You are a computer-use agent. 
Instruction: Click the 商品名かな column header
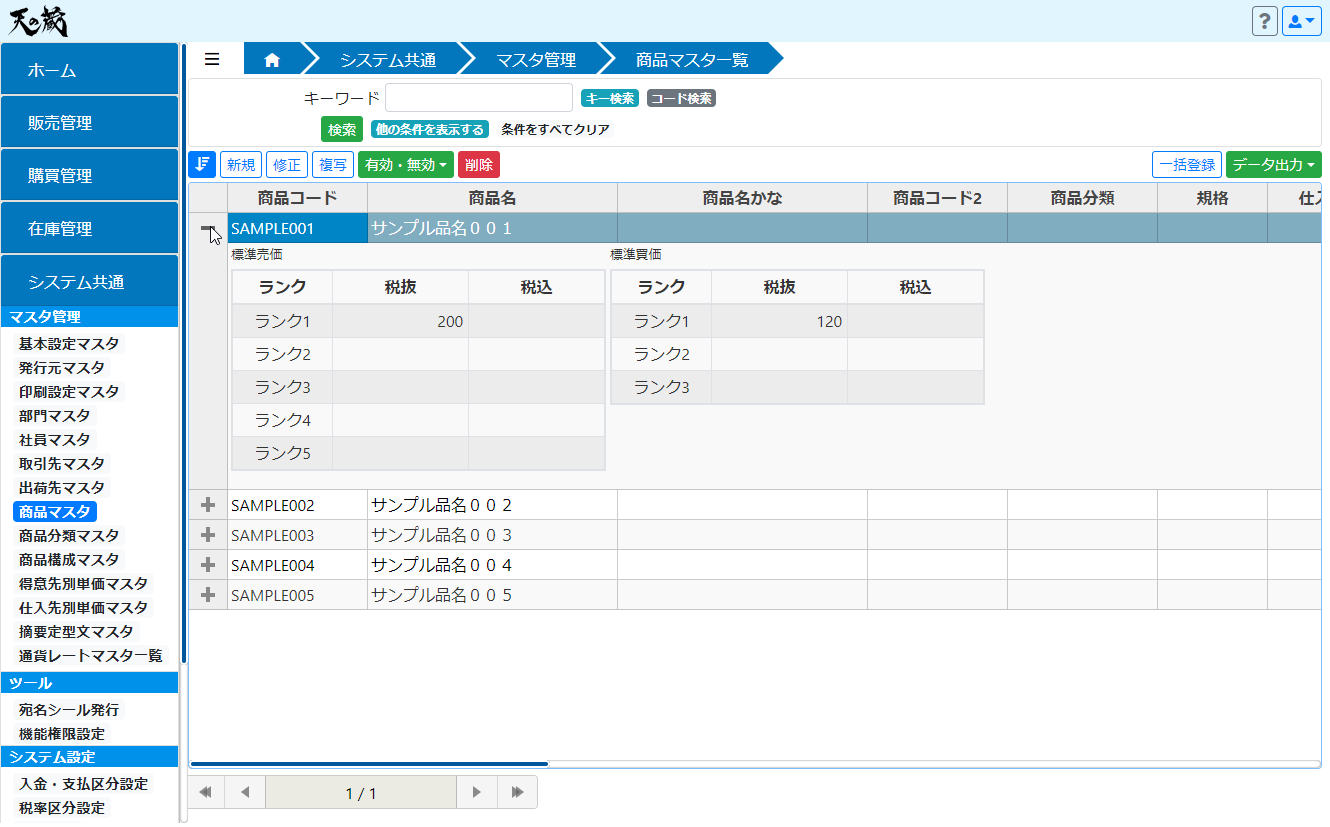tap(742, 198)
